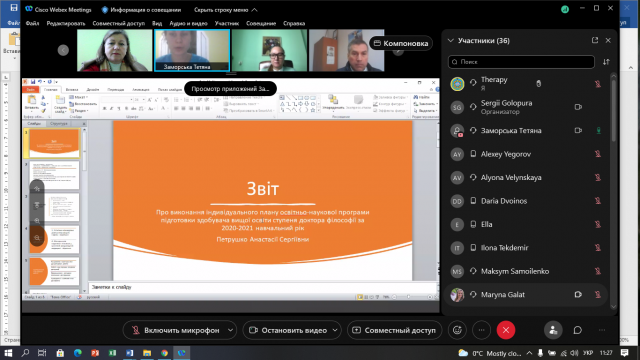Viewport: 640px width, 360px height.
Task: Open taskbar Search
Action: click(25, 353)
